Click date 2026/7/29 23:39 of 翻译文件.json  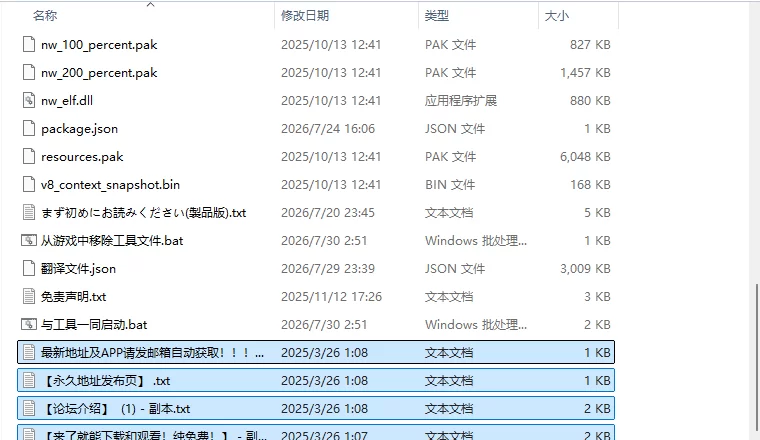[328, 269]
